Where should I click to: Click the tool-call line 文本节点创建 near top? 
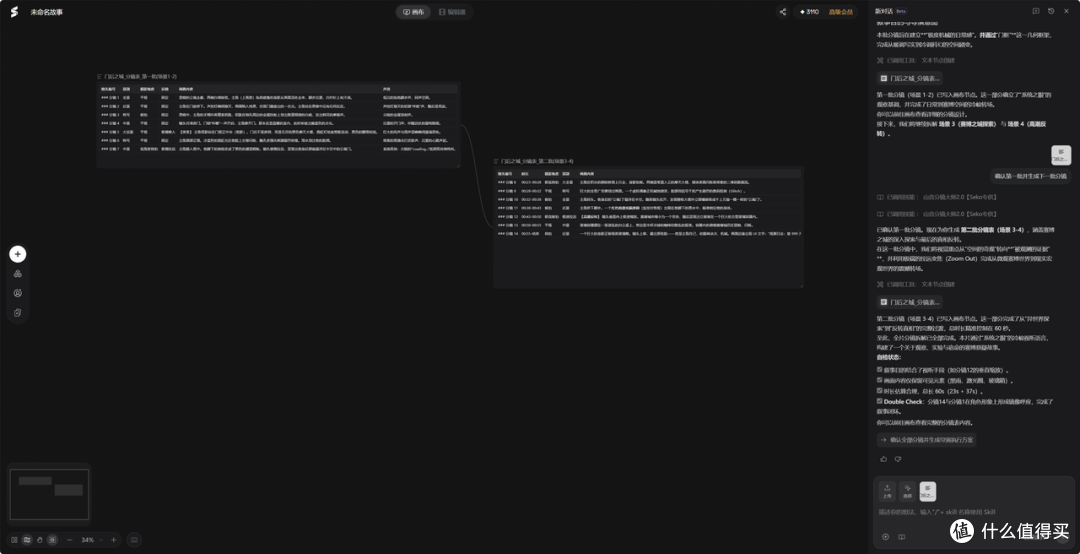point(916,60)
